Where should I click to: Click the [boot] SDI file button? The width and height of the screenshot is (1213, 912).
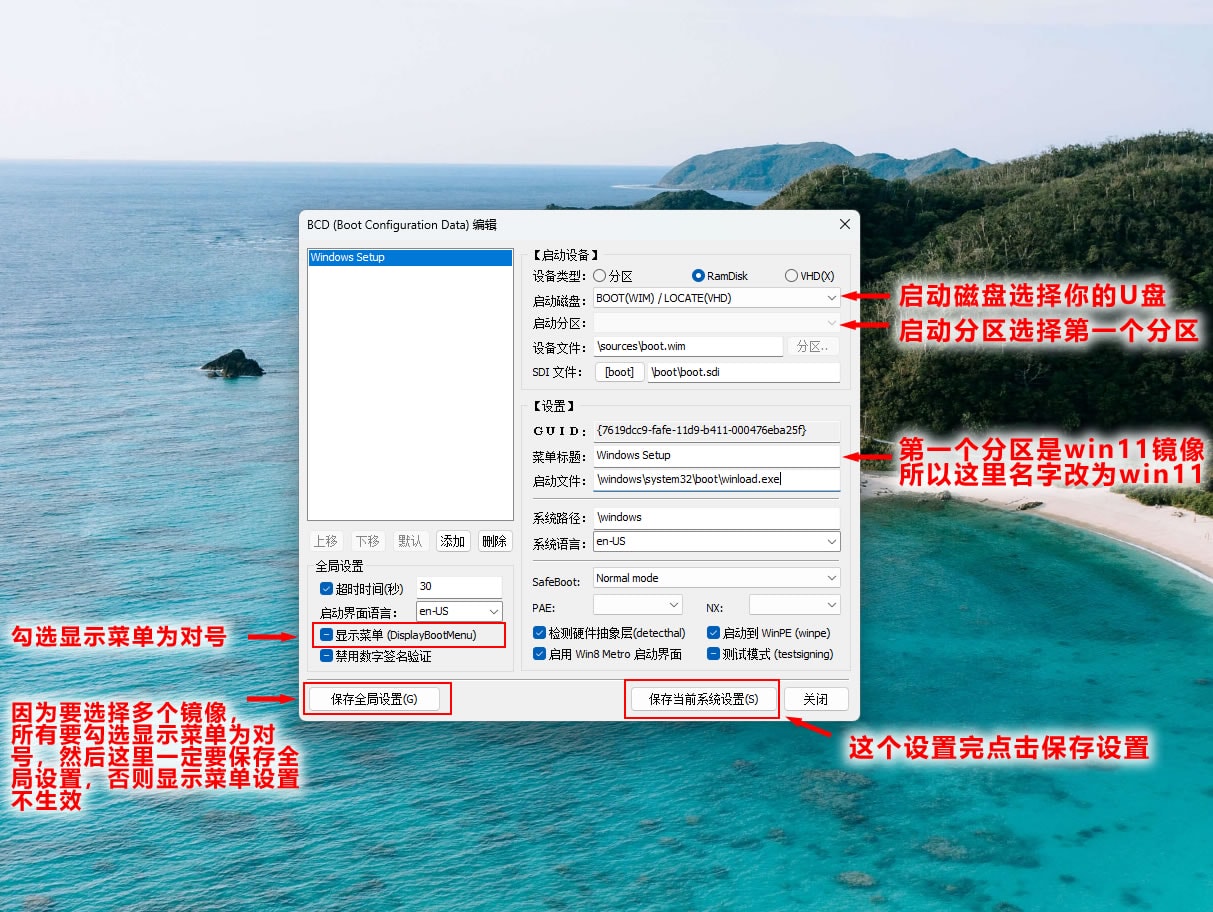tap(619, 372)
